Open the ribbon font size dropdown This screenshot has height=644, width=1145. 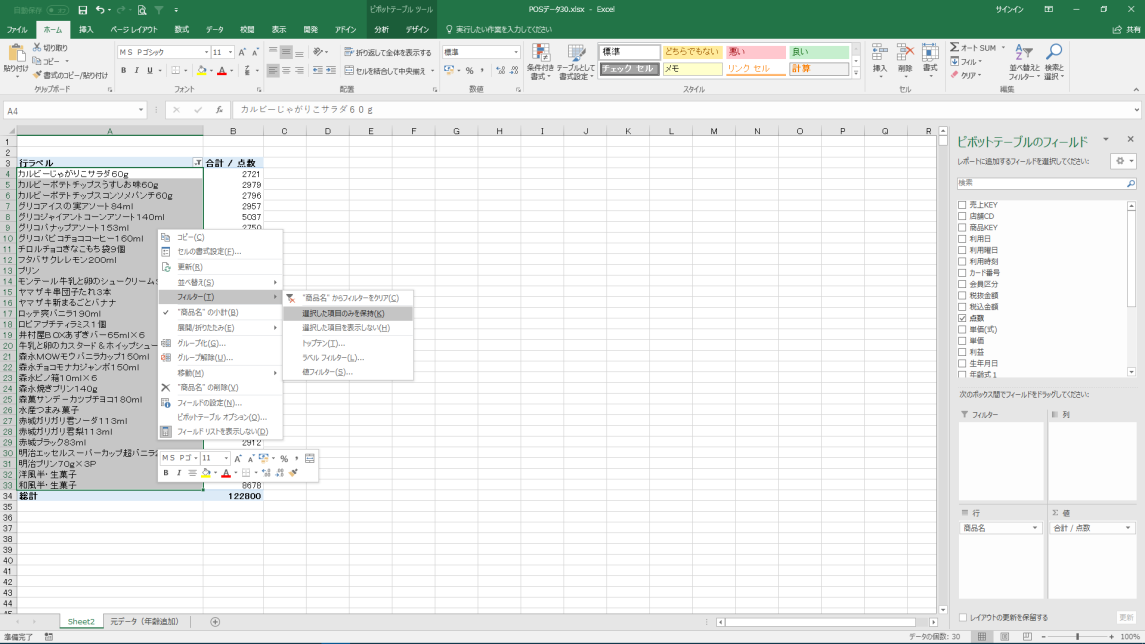[230, 53]
